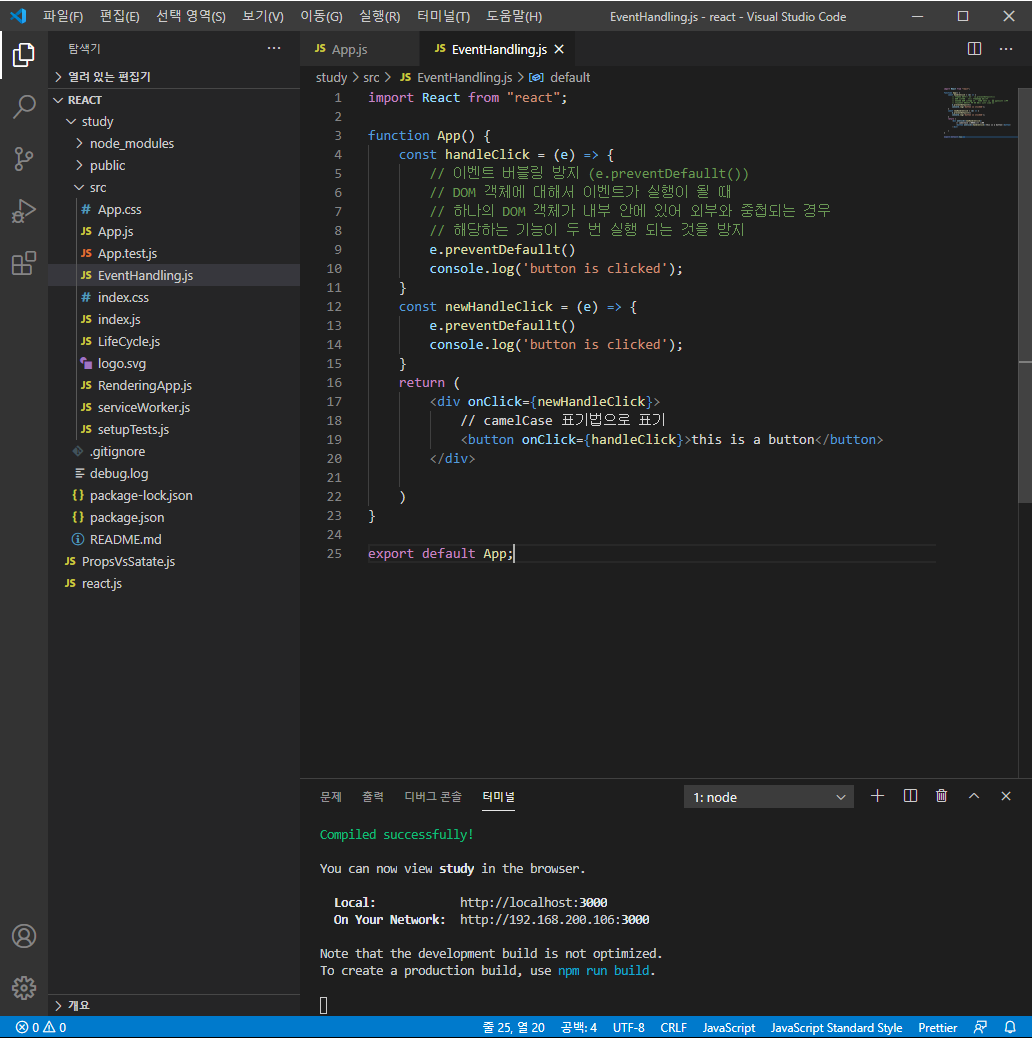Open the Source Control view
This screenshot has width=1032, height=1038.
tap(24, 159)
